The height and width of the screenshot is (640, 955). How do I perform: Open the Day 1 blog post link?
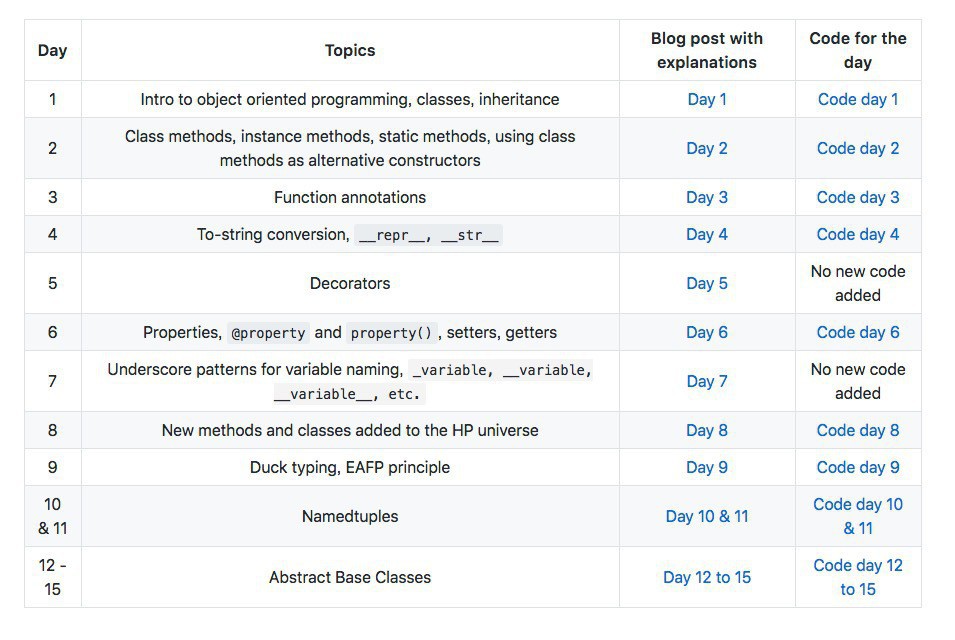coord(706,99)
